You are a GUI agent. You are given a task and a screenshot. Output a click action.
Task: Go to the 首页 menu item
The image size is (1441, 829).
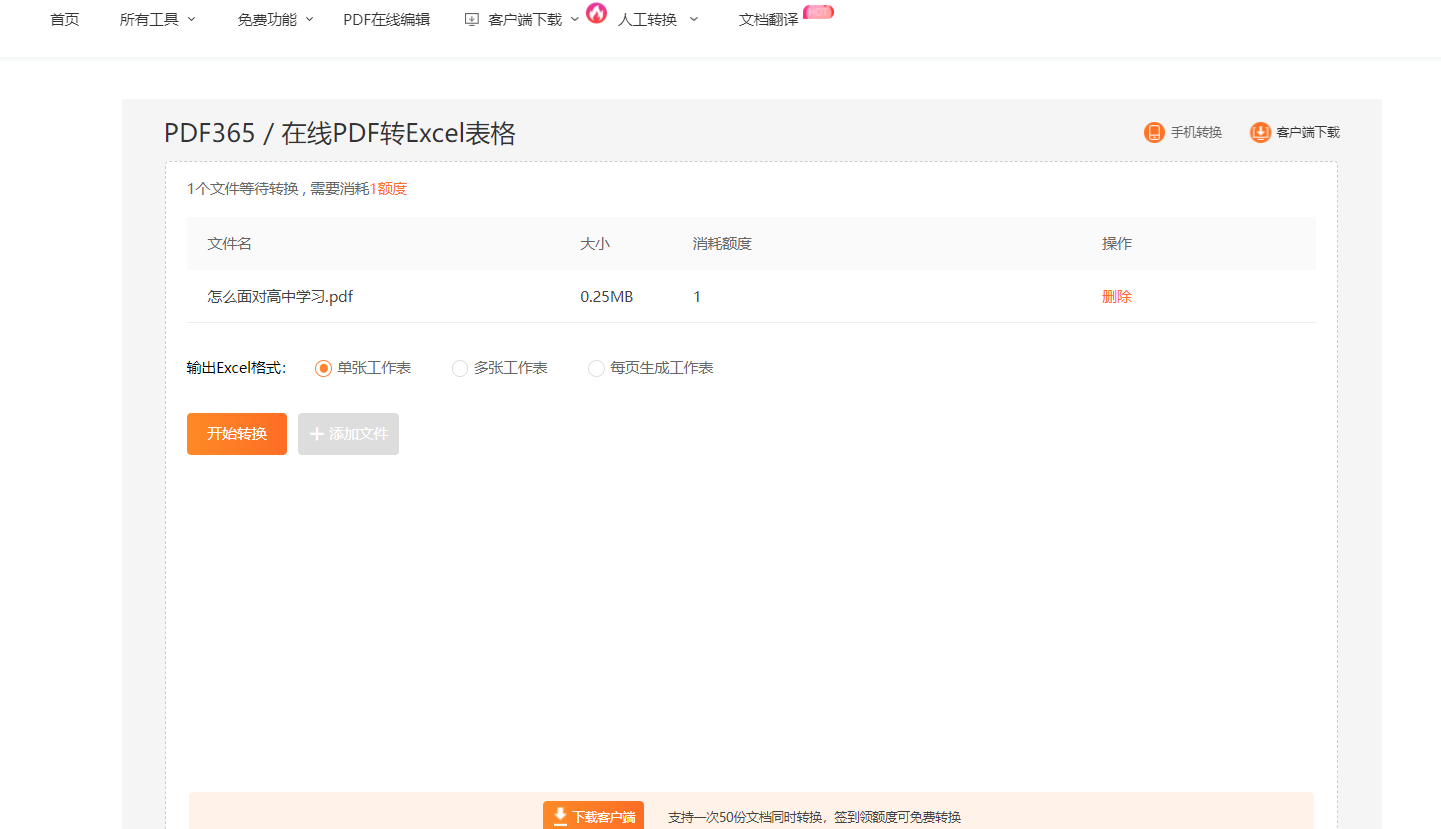pyautogui.click(x=65, y=19)
